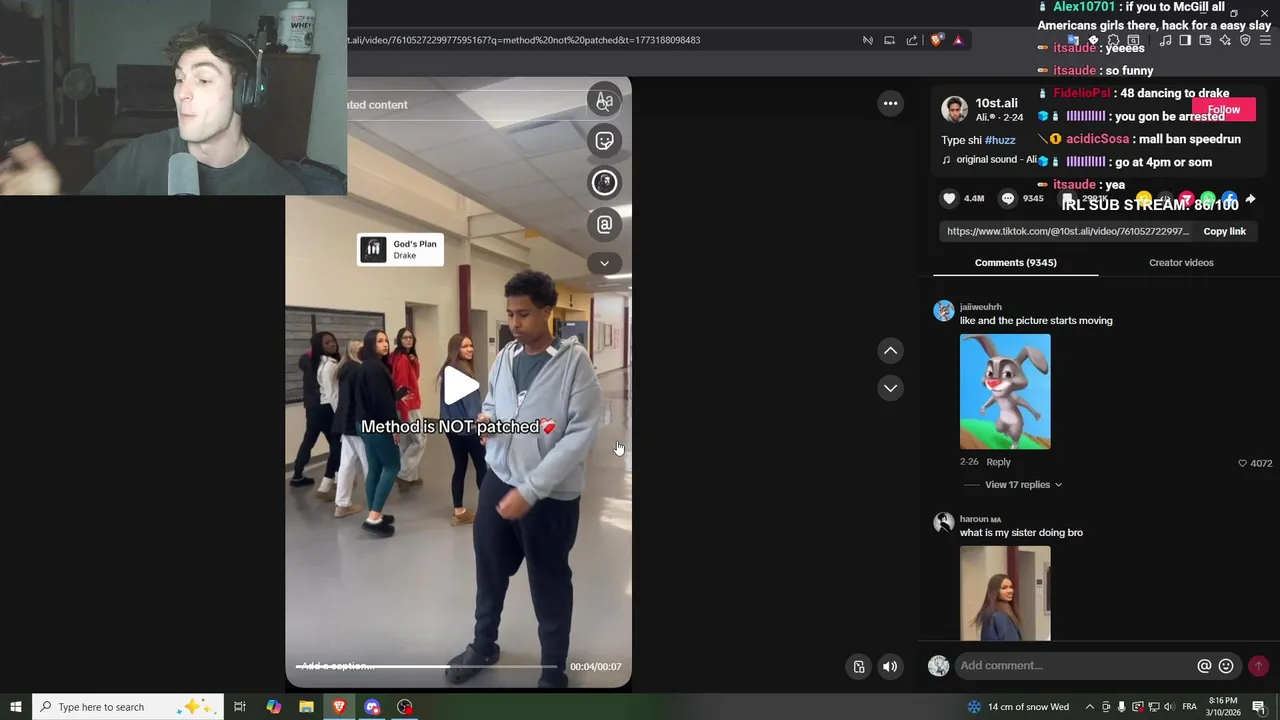Screen dimensions: 1280x720
Task: Focus the Add comment field
Action: click(x=1075, y=666)
